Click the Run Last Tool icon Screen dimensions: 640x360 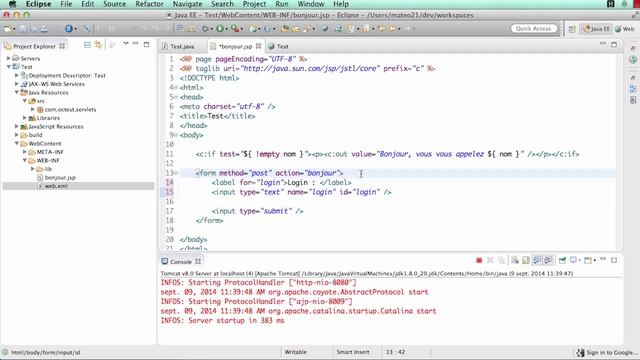pos(235,29)
